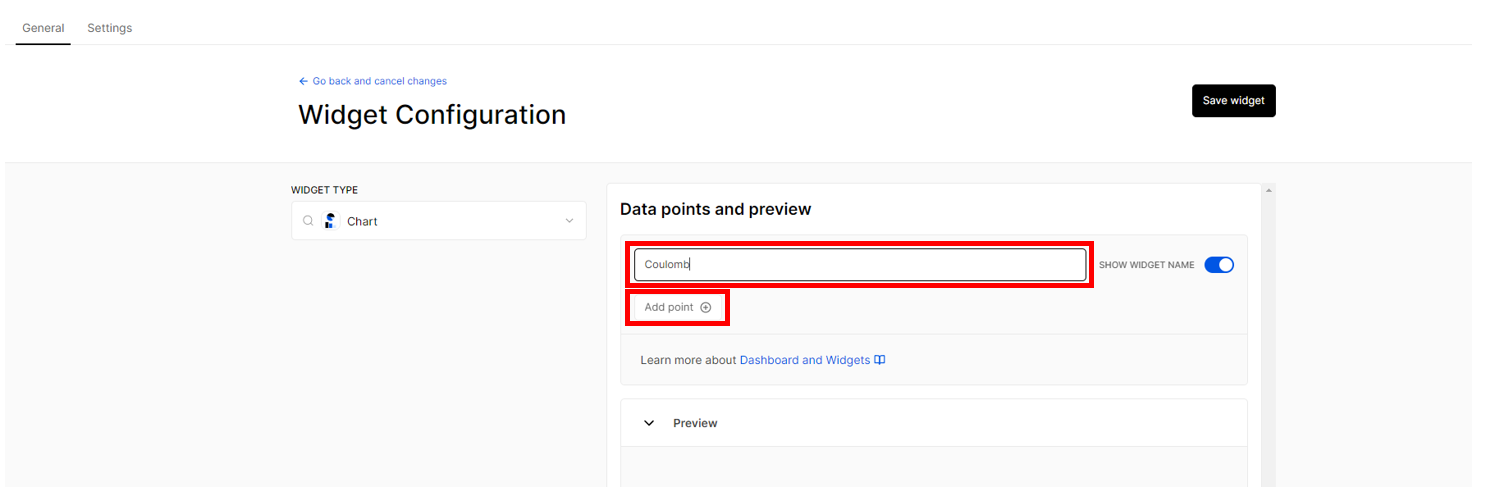Viewport: 1485px width, 495px height.
Task: Select the General tab
Action: [x=43, y=28]
